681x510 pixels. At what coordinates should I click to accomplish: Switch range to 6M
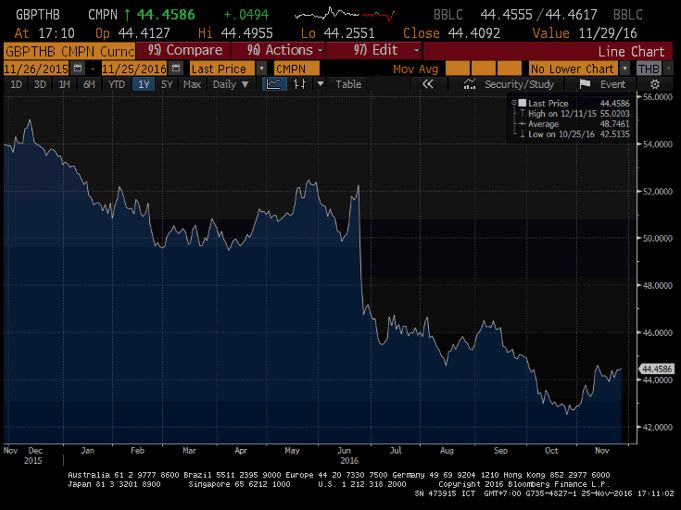coord(90,85)
